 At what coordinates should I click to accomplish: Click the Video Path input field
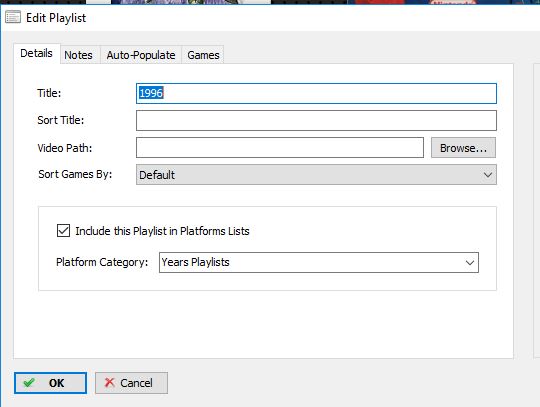[280, 148]
